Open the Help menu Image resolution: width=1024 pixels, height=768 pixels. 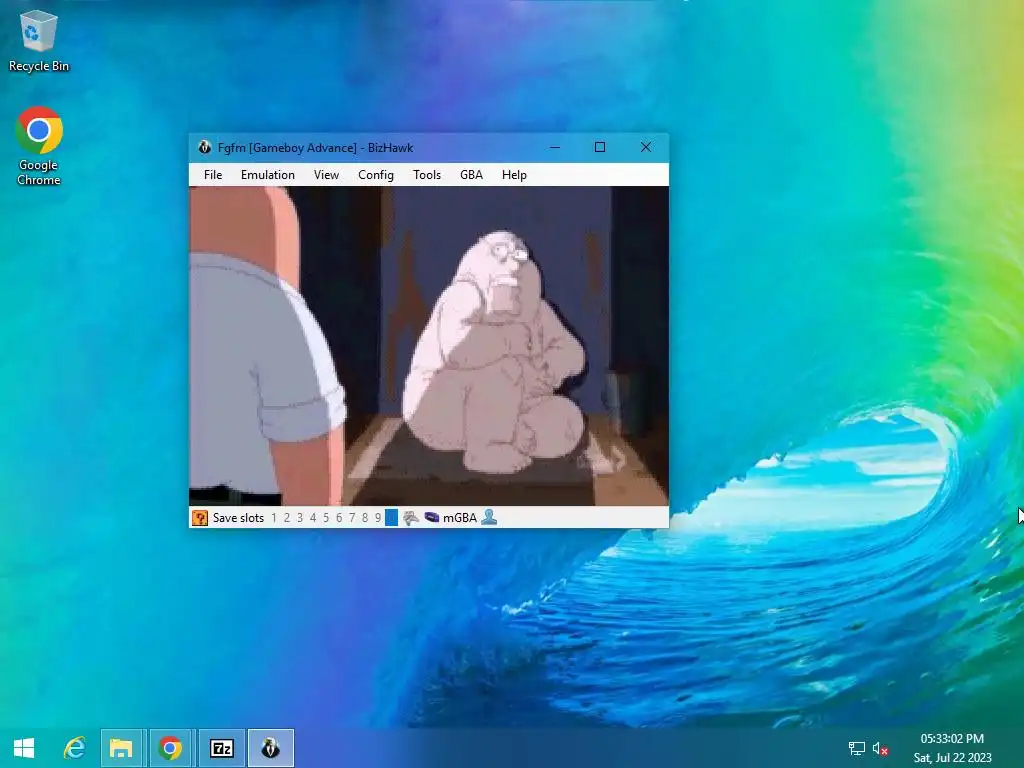pyautogui.click(x=514, y=174)
